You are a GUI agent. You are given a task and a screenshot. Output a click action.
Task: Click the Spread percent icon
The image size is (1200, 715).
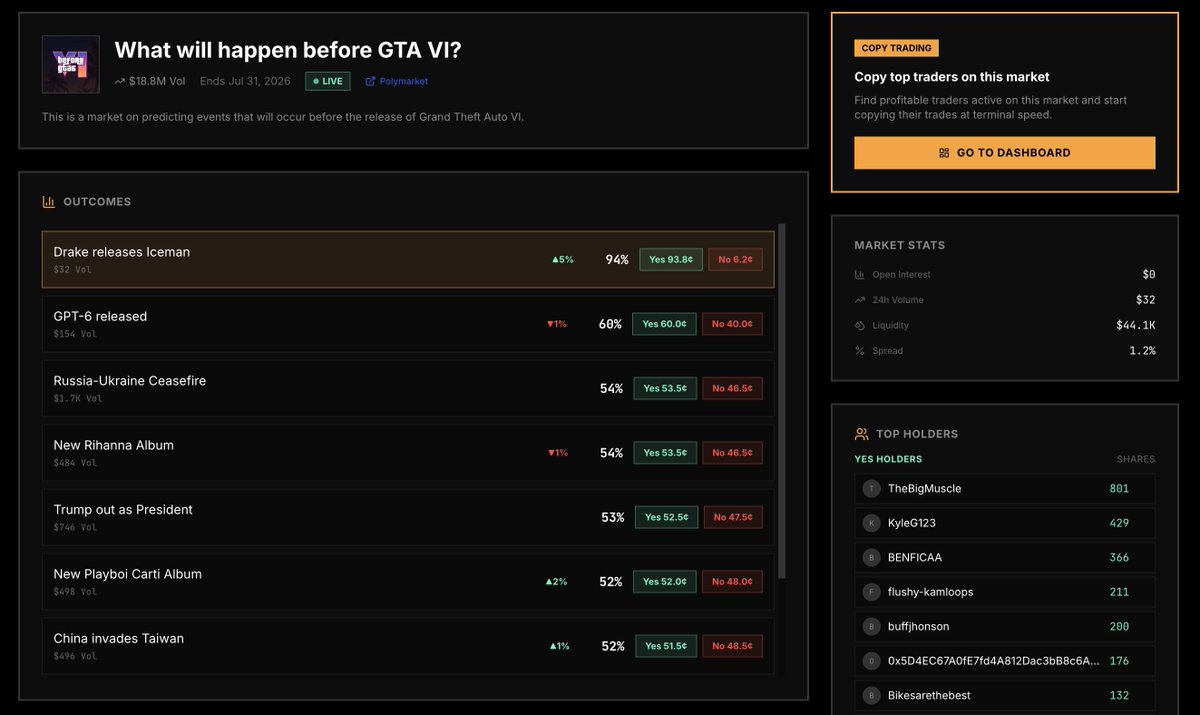[x=860, y=351]
